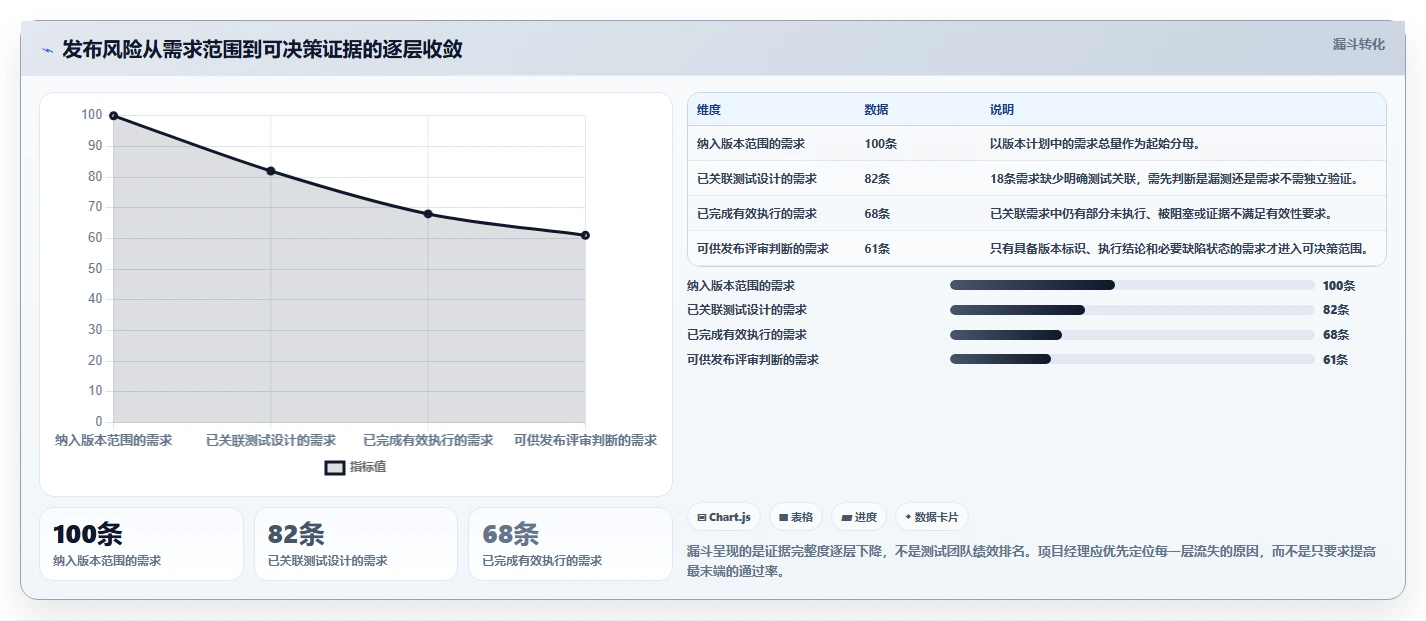Click the 61条 table data cell
This screenshot has width=1426, height=621.
pyautogui.click(x=878, y=249)
